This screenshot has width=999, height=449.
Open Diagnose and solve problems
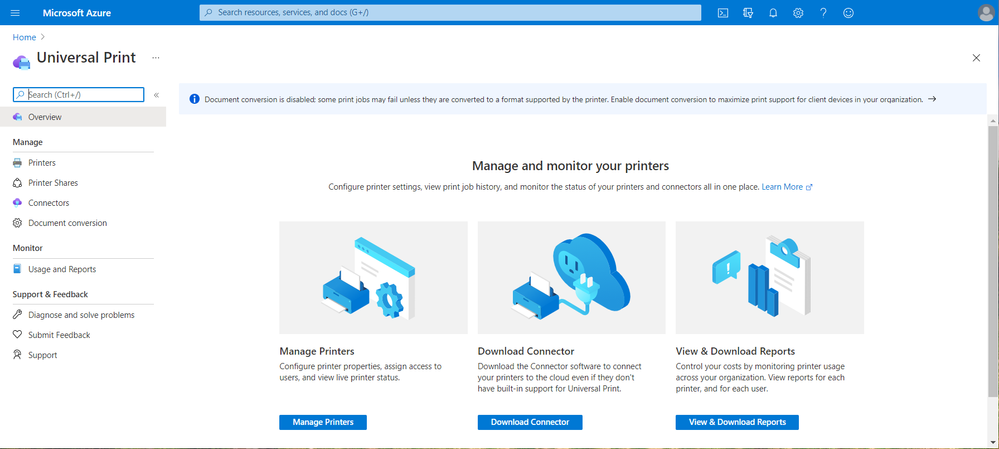[x=83, y=315]
